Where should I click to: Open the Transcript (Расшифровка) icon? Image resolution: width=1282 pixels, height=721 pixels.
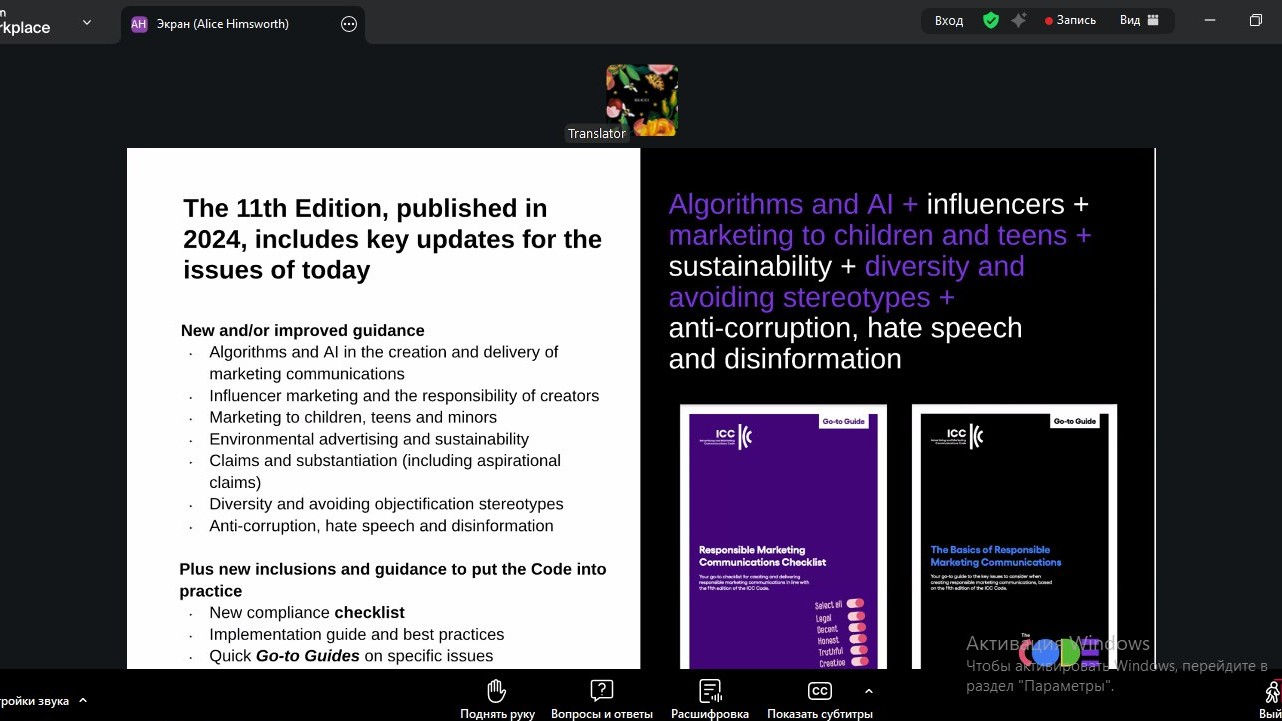710,691
